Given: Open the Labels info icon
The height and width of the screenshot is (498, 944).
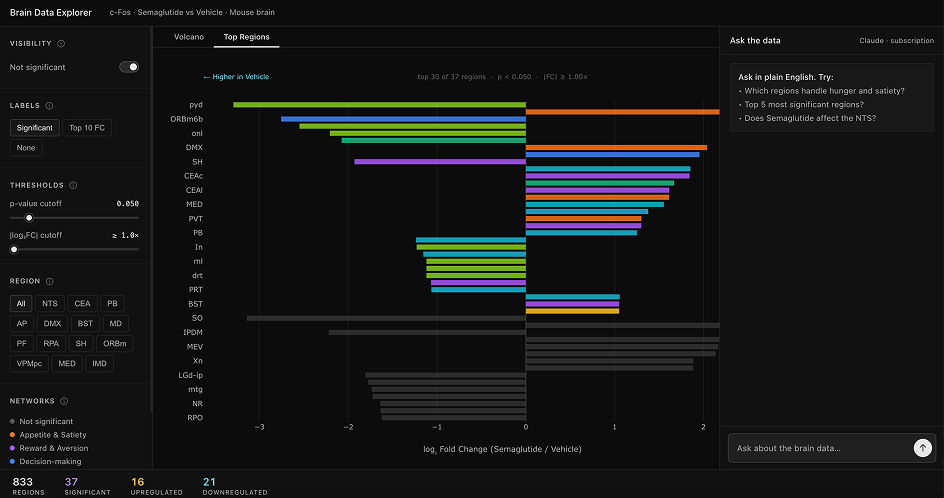Looking at the screenshot, I should 49,105.
